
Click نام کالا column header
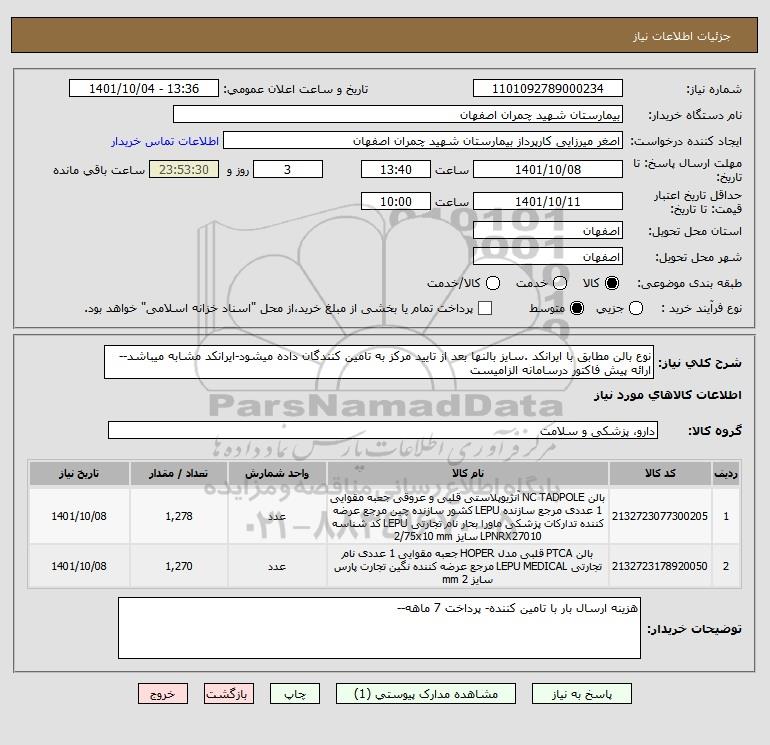[468, 473]
